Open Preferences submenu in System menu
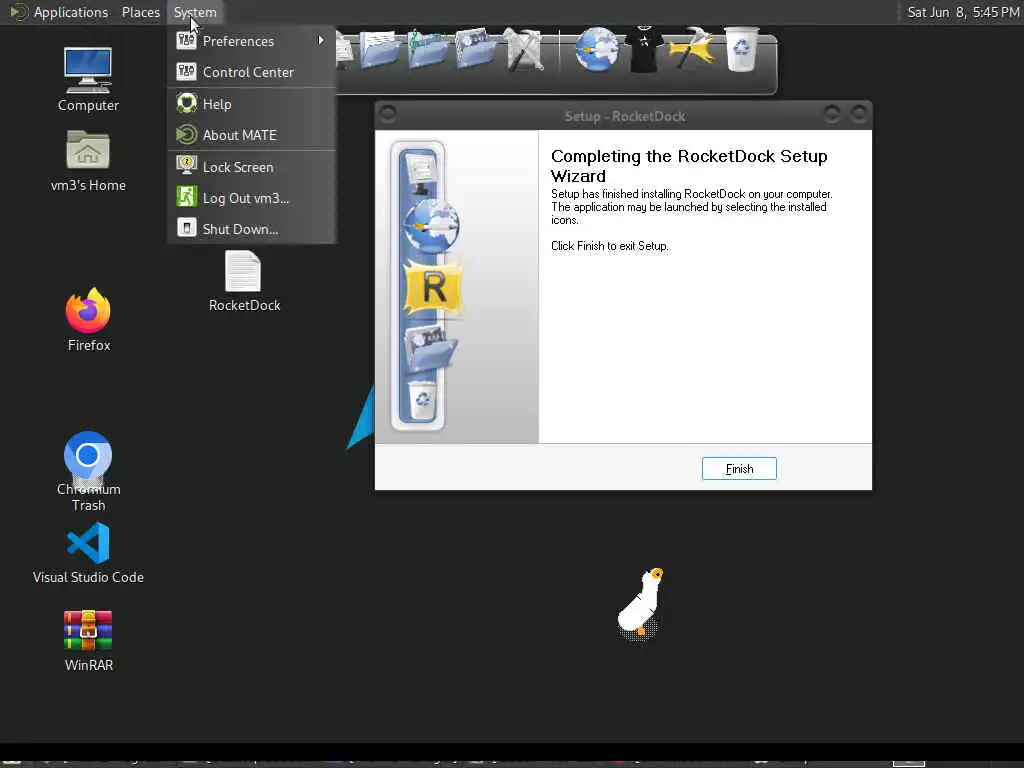1024x768 pixels. (252, 40)
